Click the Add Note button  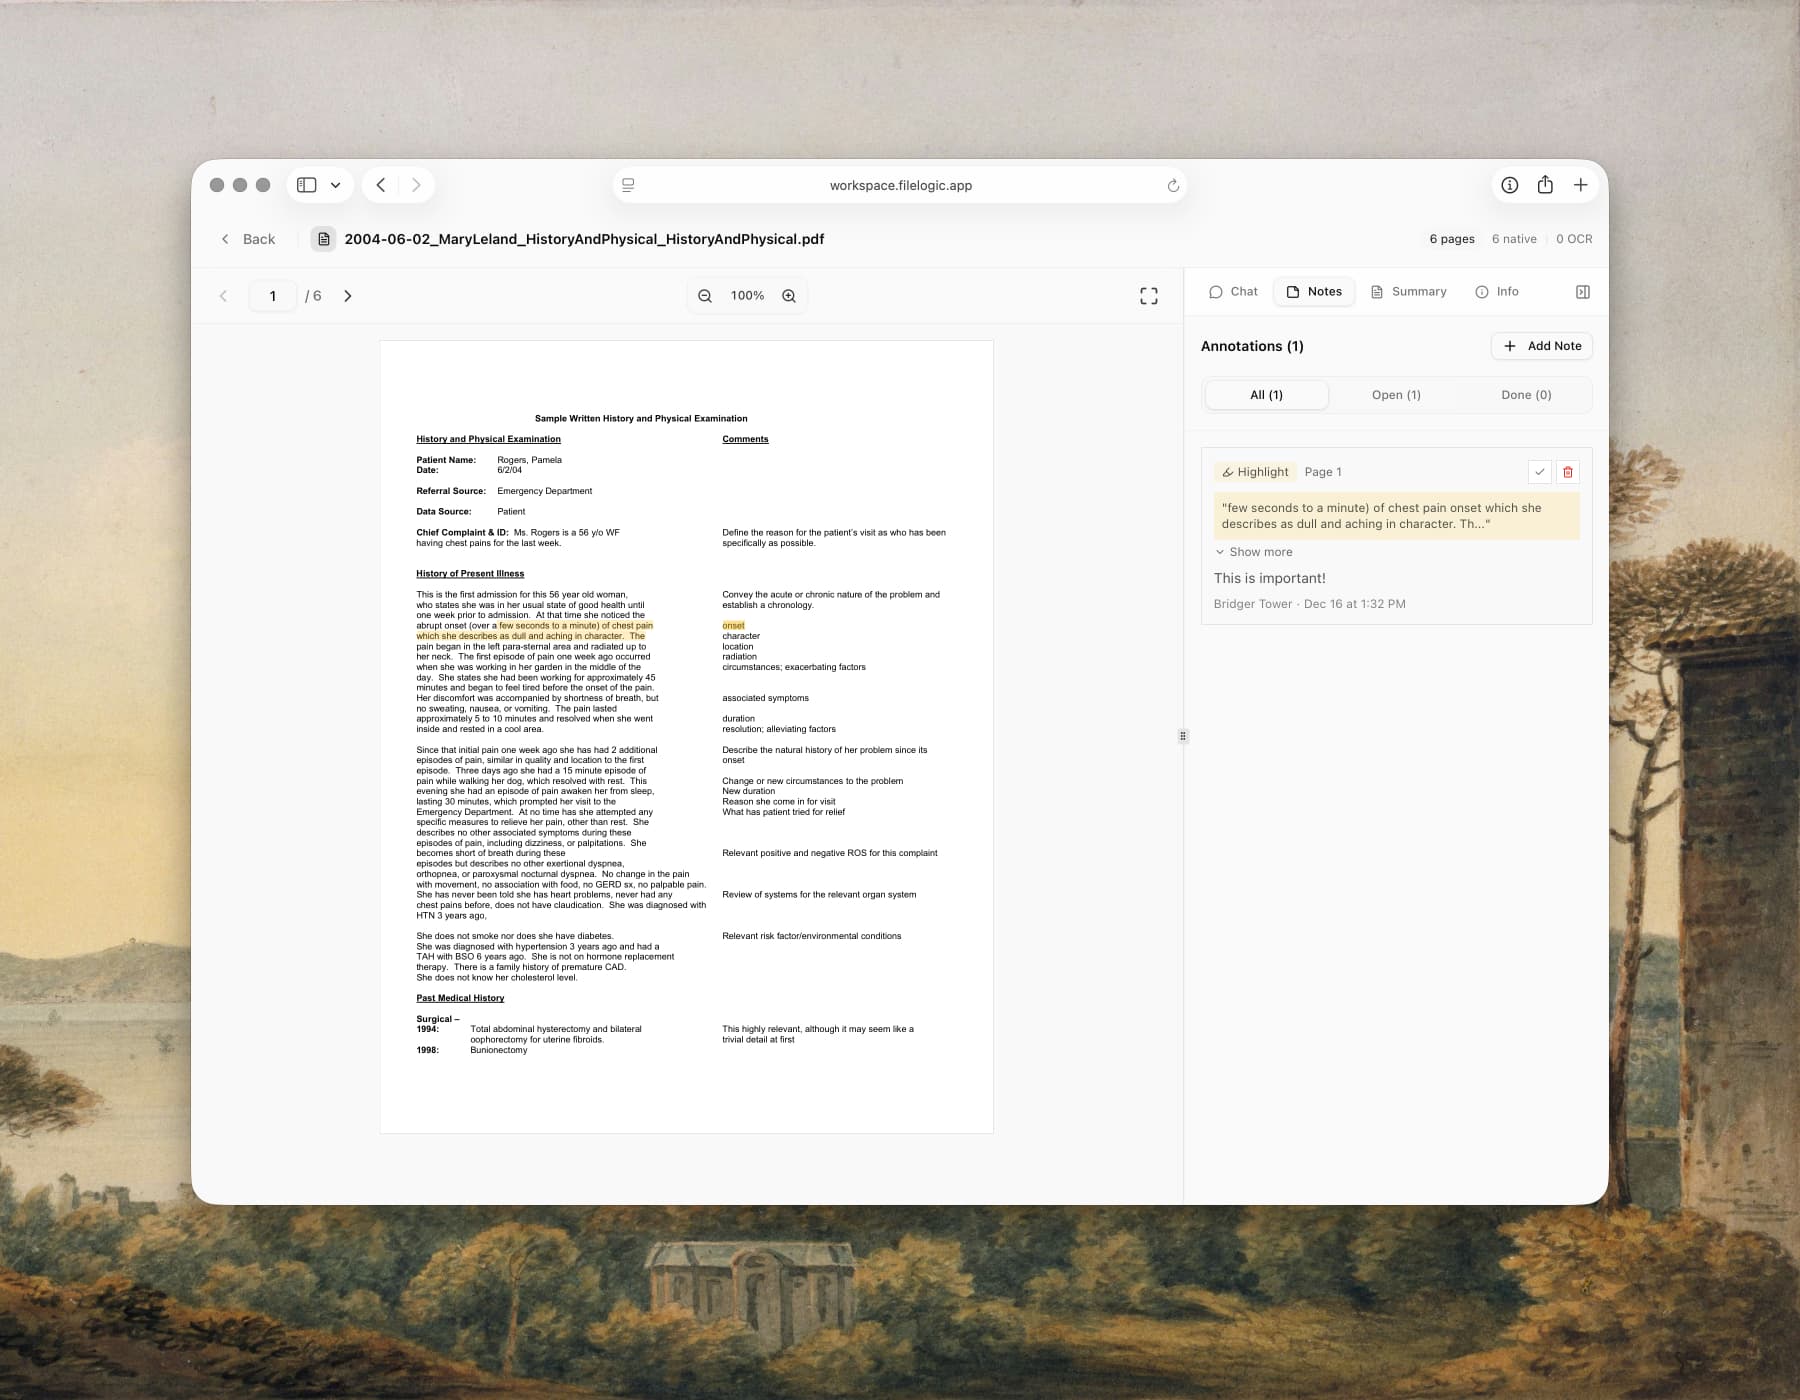1542,345
